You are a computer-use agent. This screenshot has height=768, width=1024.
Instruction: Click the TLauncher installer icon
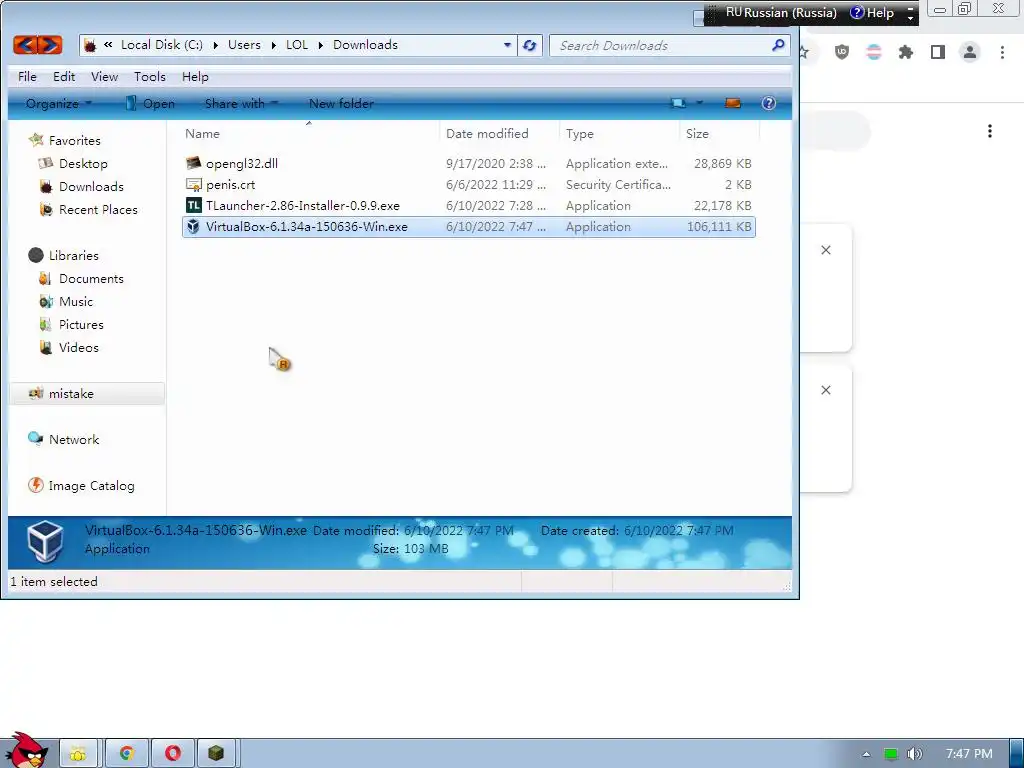(193, 206)
